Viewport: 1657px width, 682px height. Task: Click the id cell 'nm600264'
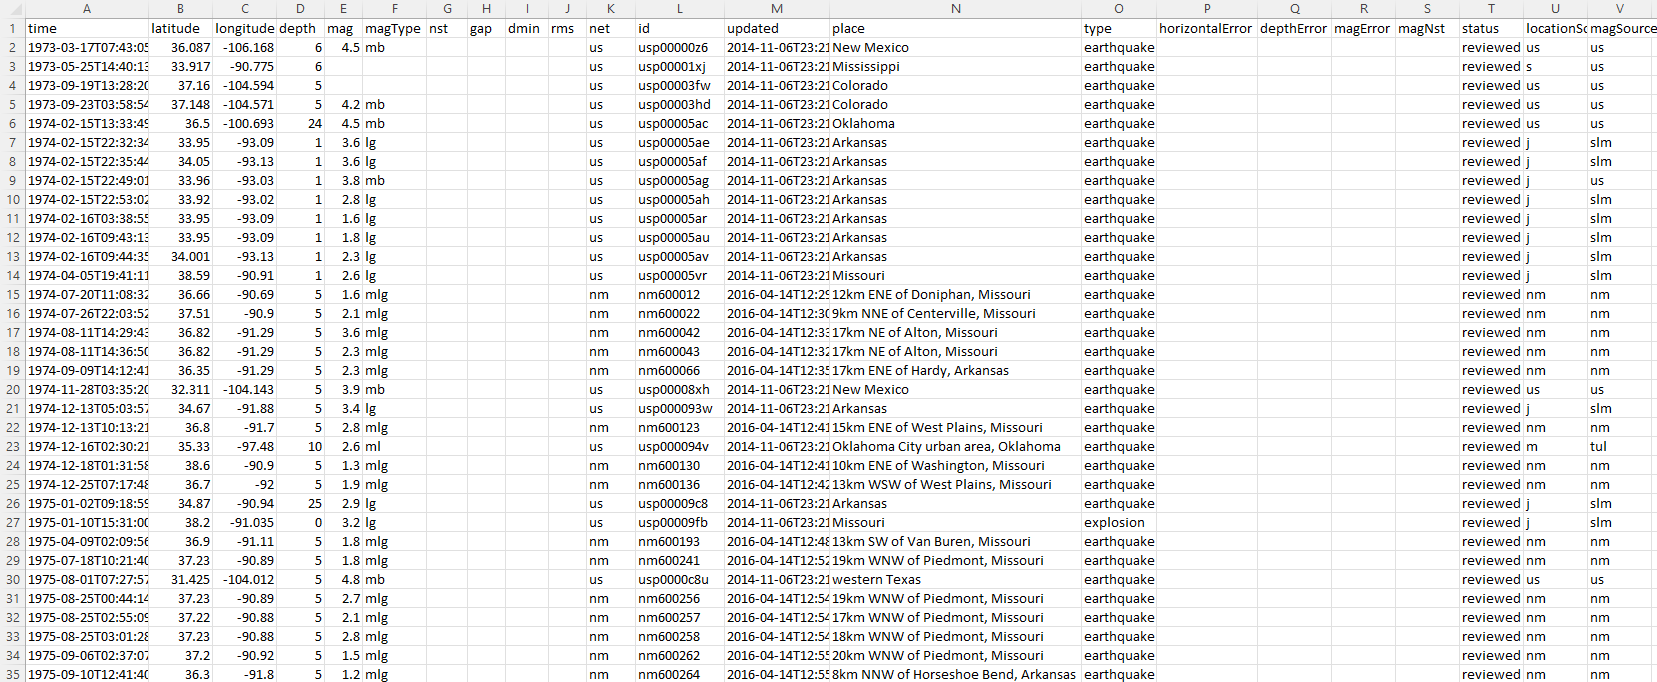coord(680,675)
